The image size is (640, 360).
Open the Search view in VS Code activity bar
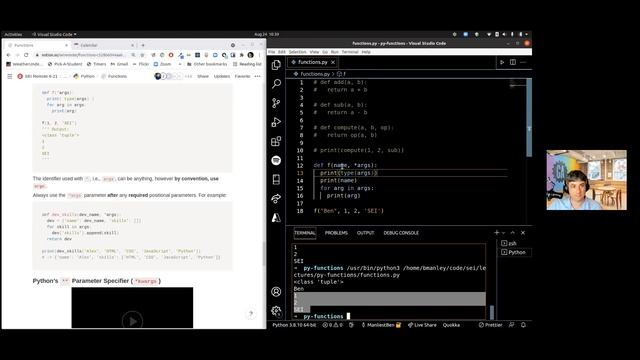click(x=276, y=84)
